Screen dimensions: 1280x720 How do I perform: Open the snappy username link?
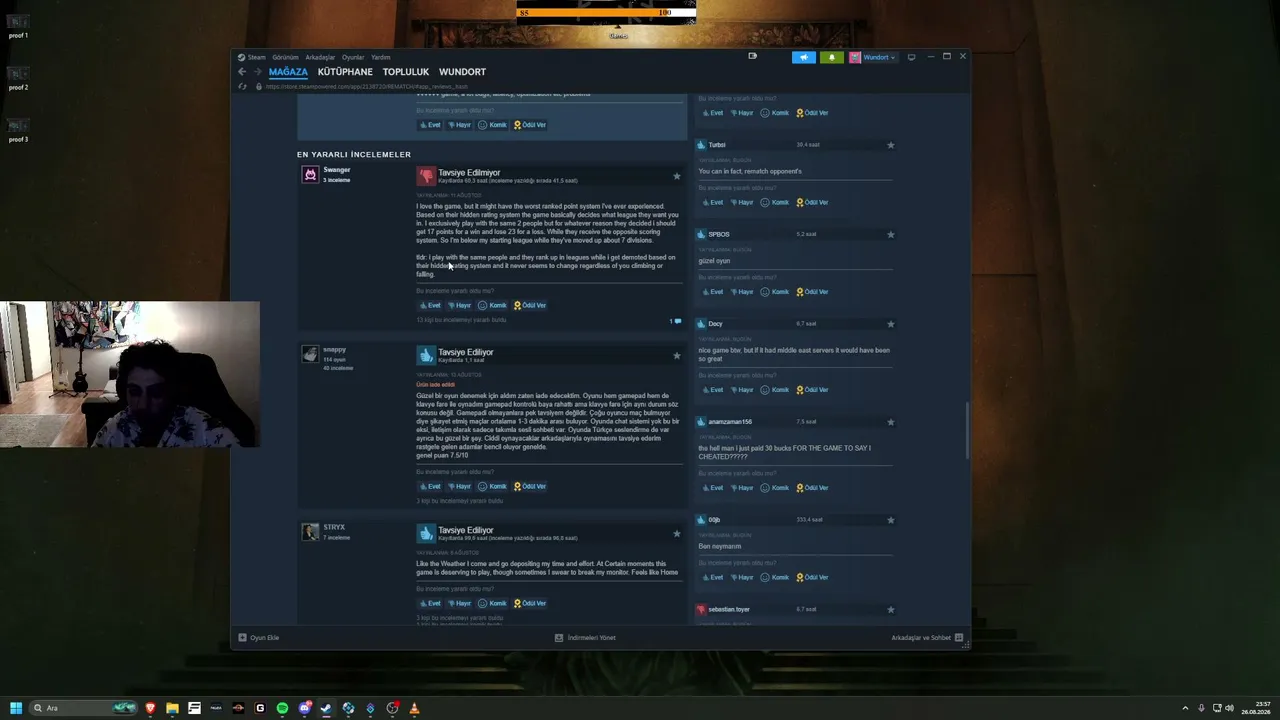334,350
